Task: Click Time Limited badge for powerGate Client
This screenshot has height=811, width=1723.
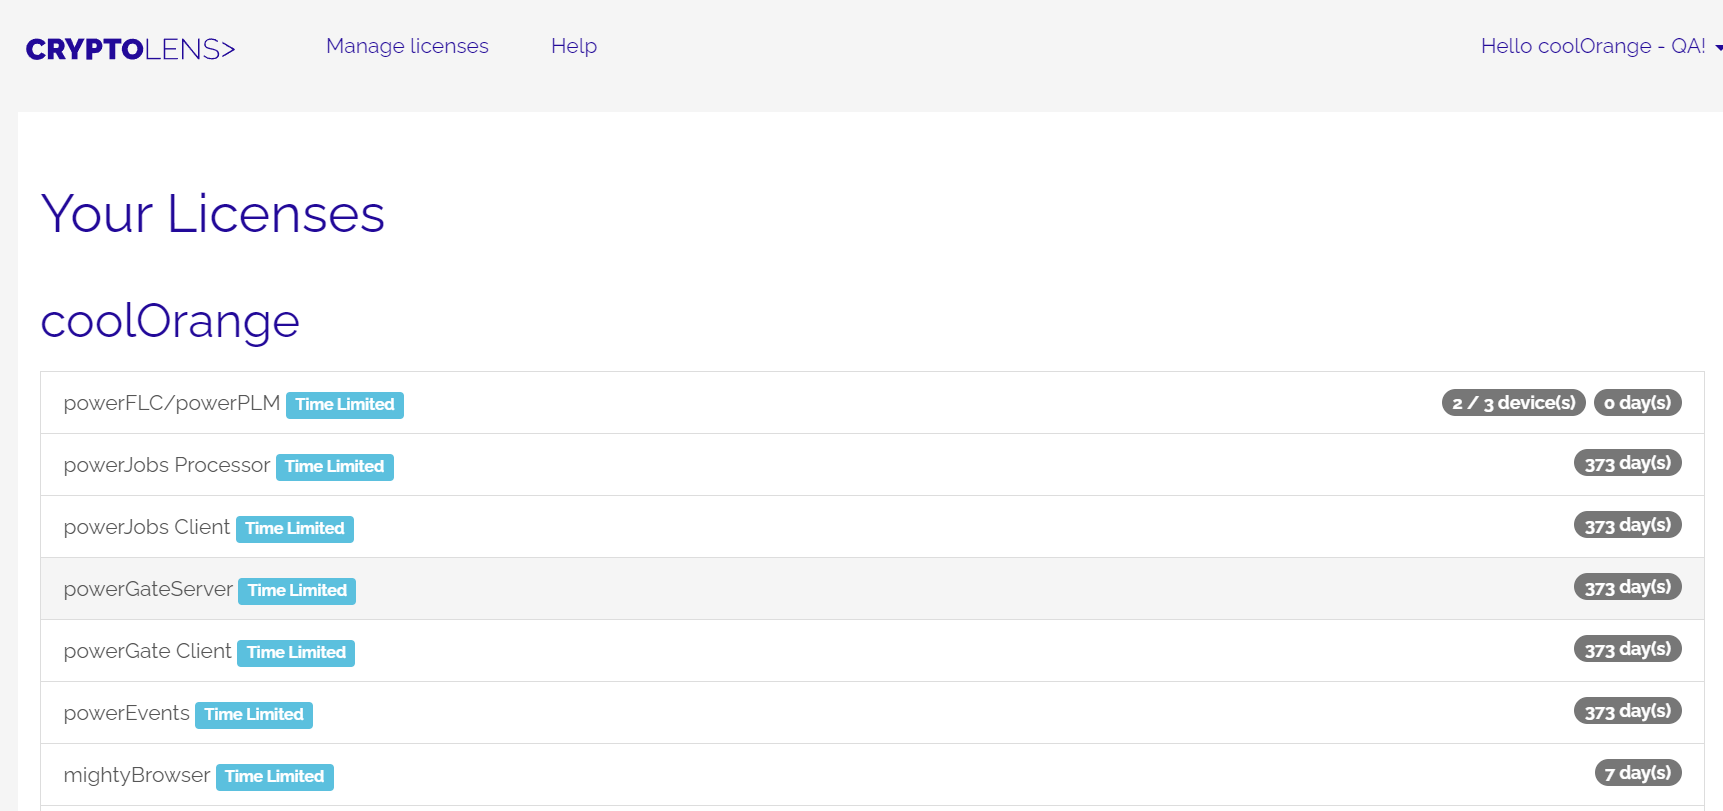Action: 296,653
